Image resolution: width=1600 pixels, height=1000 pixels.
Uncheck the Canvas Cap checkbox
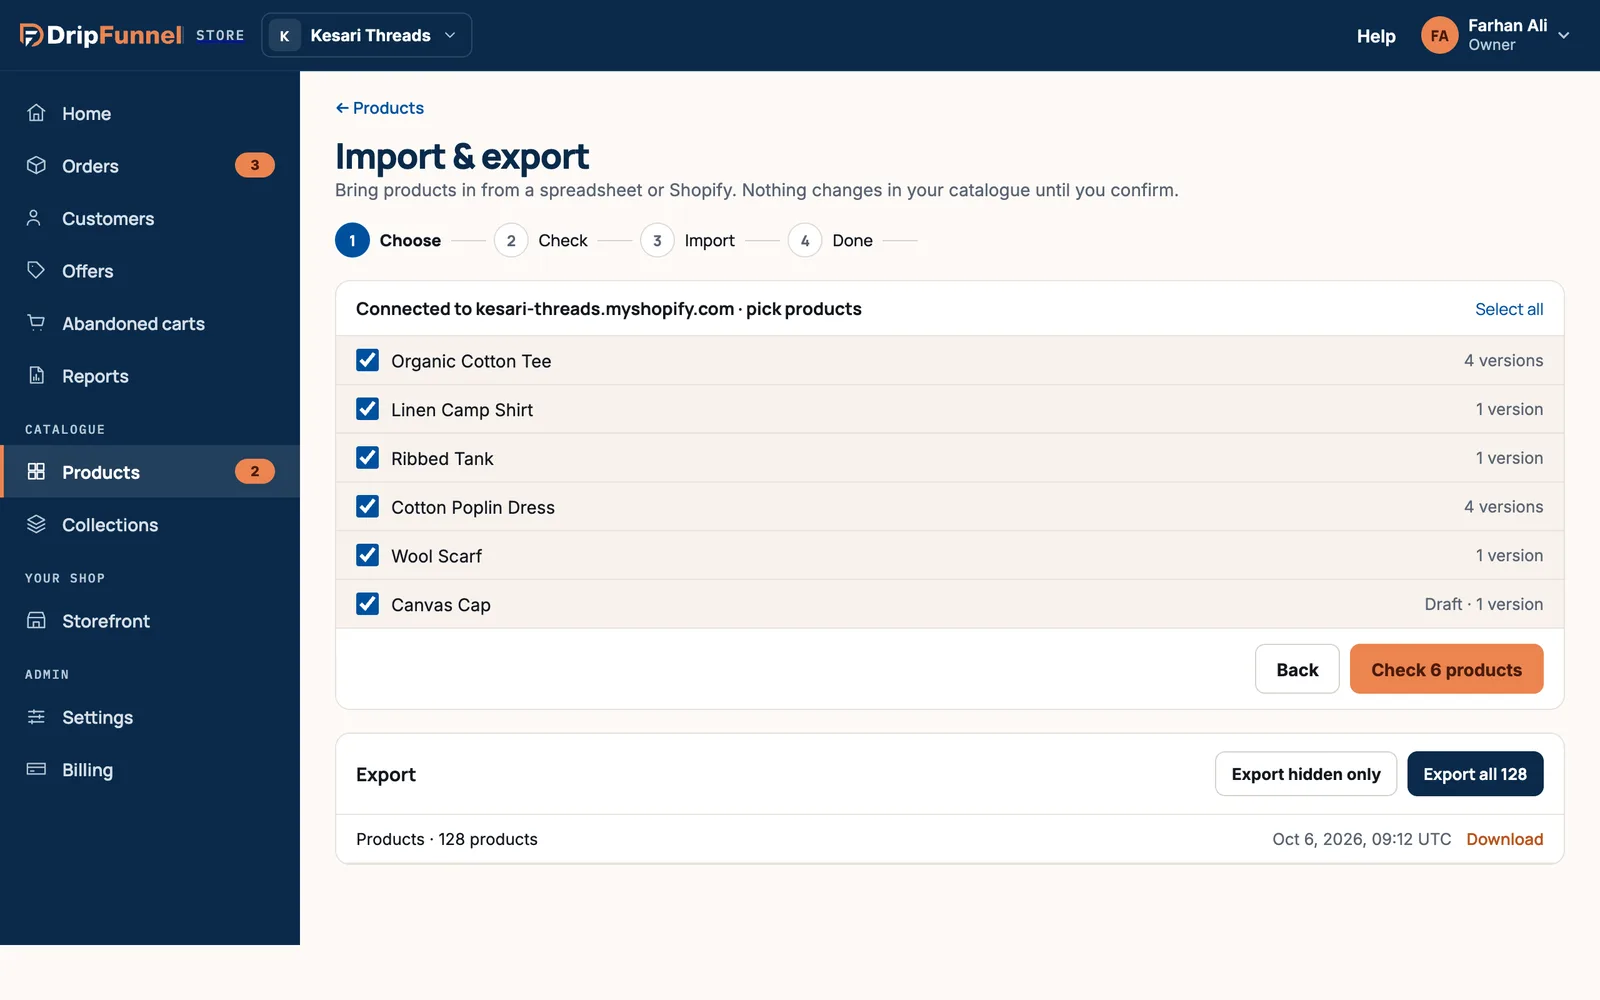(367, 604)
